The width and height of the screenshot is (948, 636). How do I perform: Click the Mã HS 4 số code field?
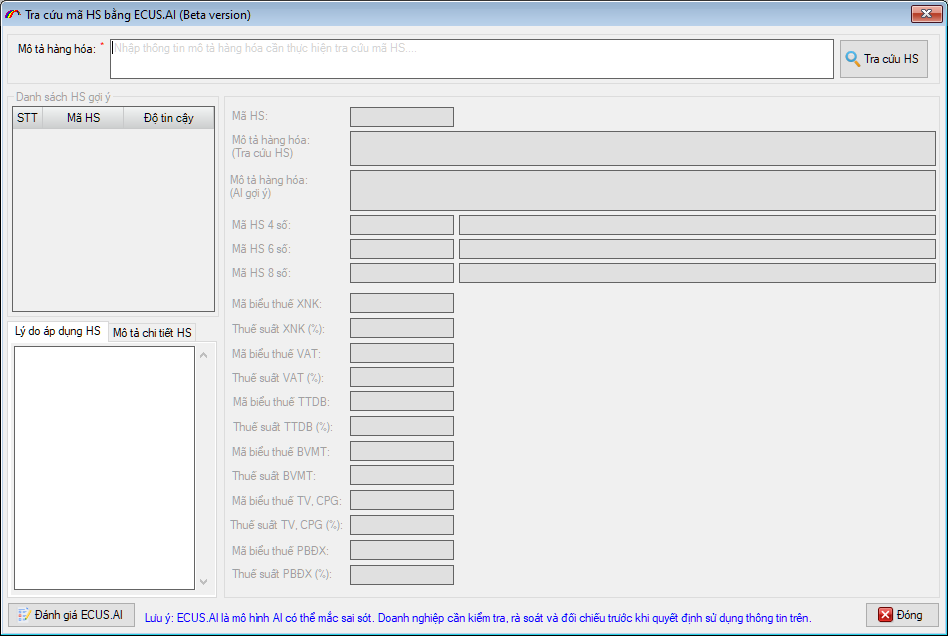(401, 225)
